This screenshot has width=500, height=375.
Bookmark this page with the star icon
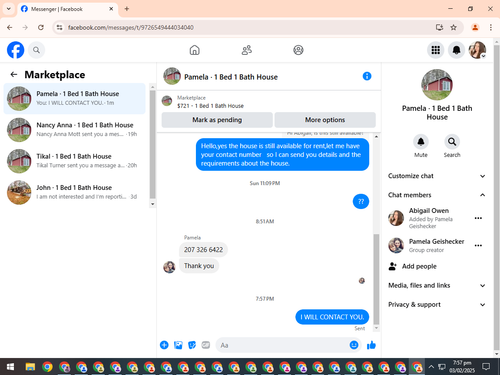[x=453, y=27]
